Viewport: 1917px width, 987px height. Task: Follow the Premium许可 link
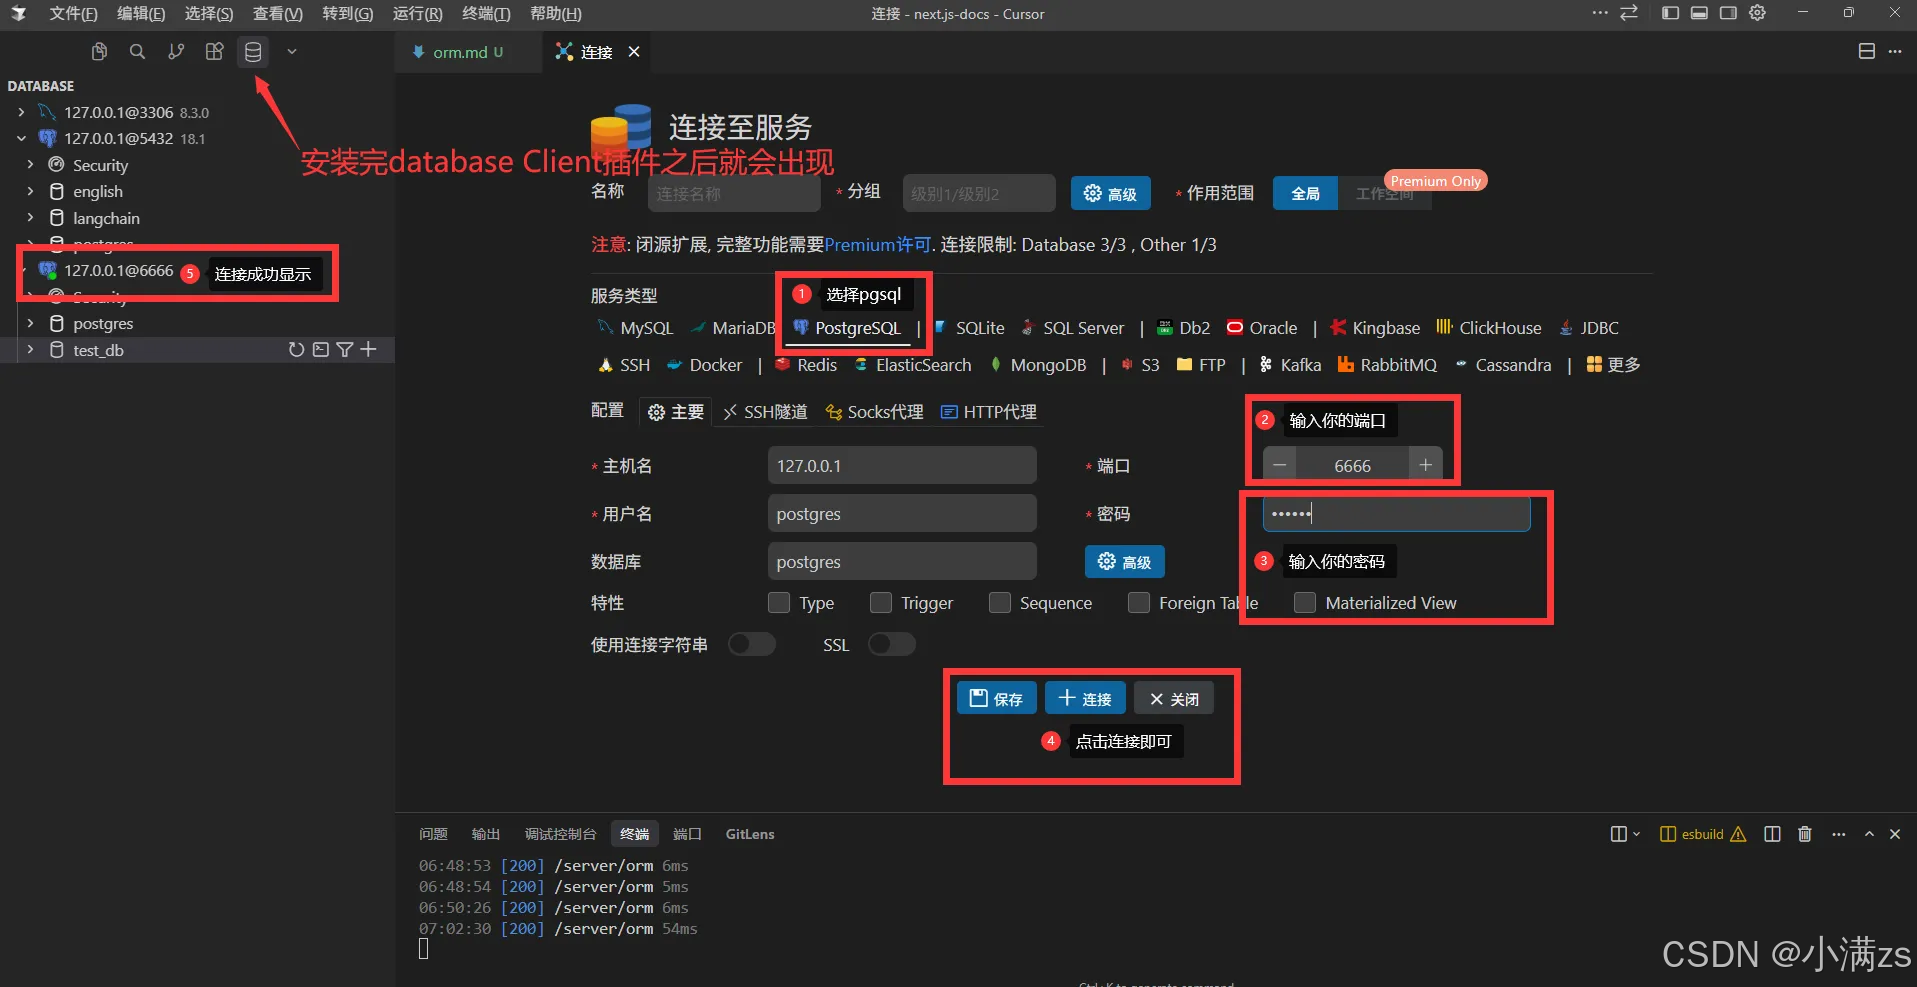877,245
